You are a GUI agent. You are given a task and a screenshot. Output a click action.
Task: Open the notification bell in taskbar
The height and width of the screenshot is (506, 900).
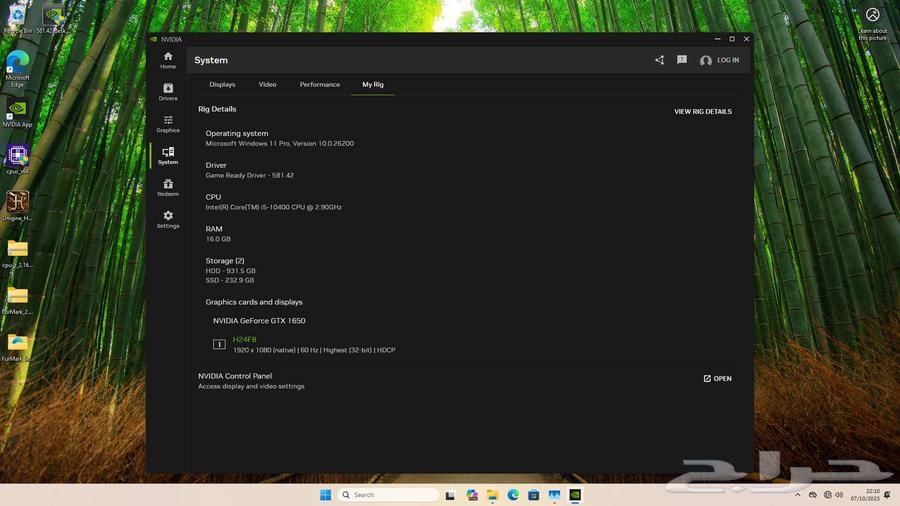pos(887,495)
